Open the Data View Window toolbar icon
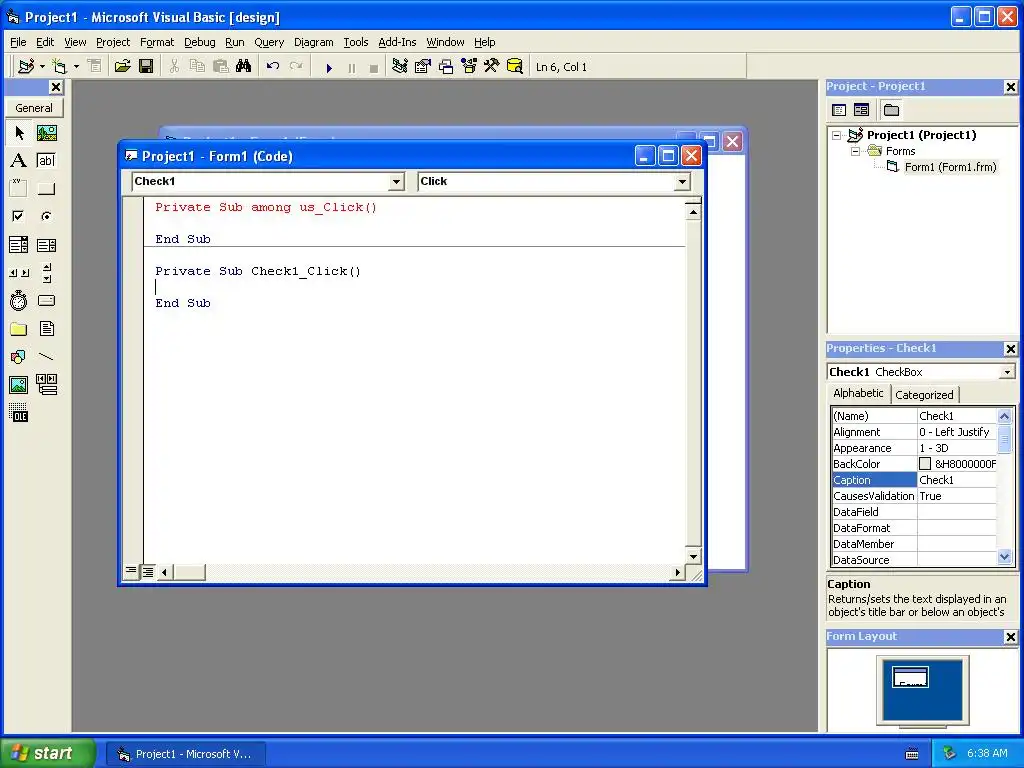 (515, 67)
